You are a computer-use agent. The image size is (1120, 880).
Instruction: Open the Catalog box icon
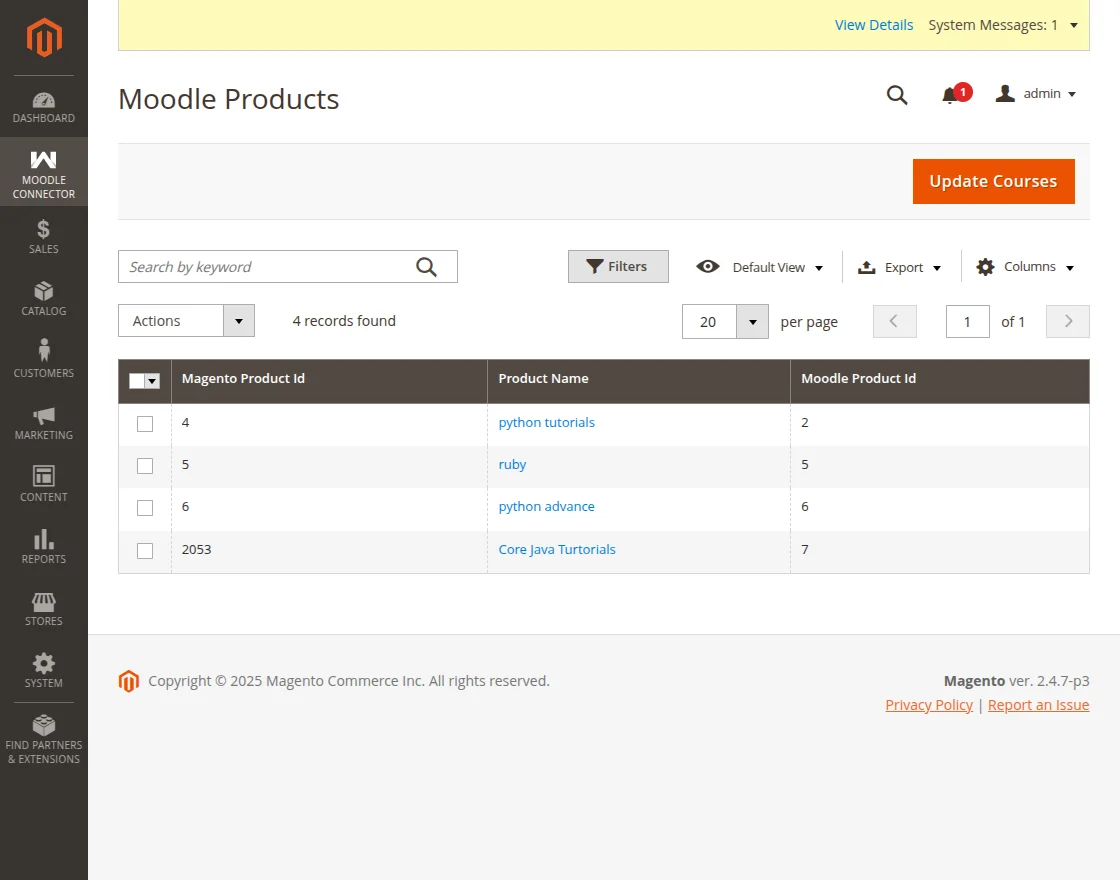44,291
